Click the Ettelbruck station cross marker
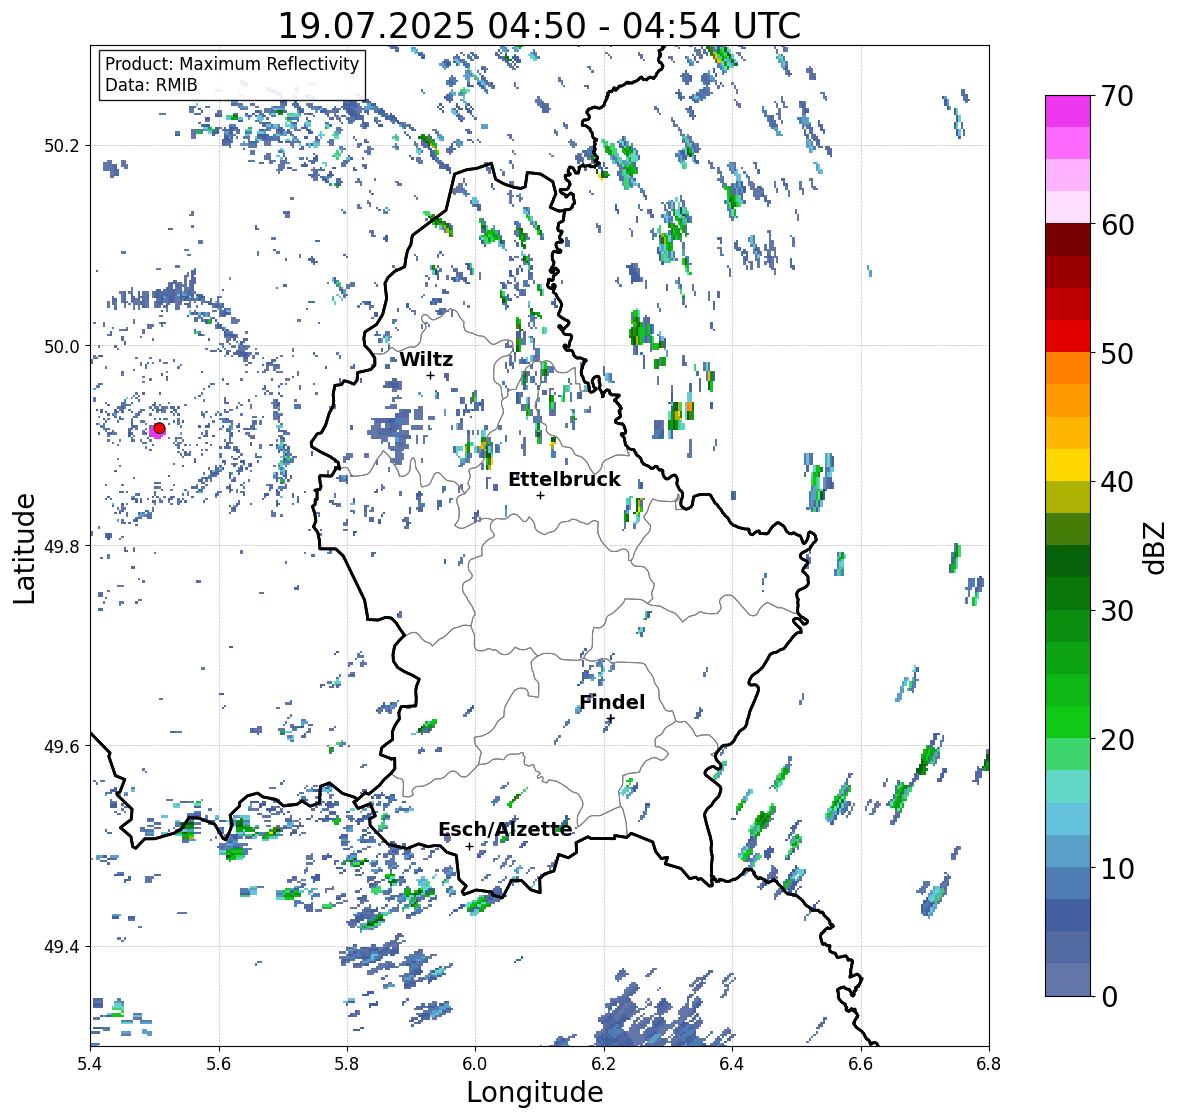 click(x=541, y=495)
